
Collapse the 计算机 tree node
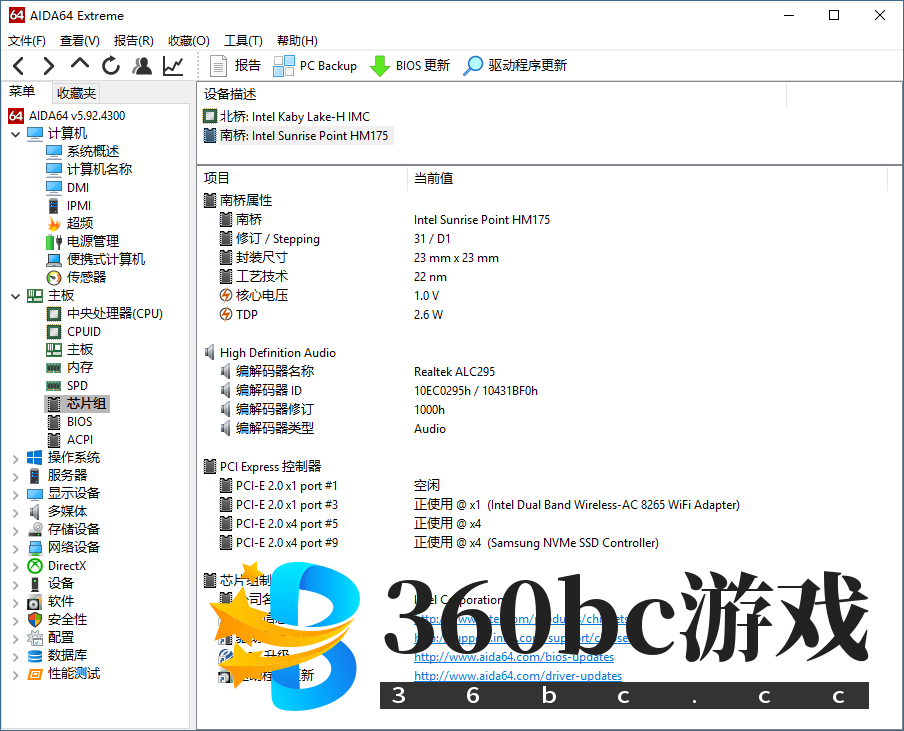click(x=15, y=134)
